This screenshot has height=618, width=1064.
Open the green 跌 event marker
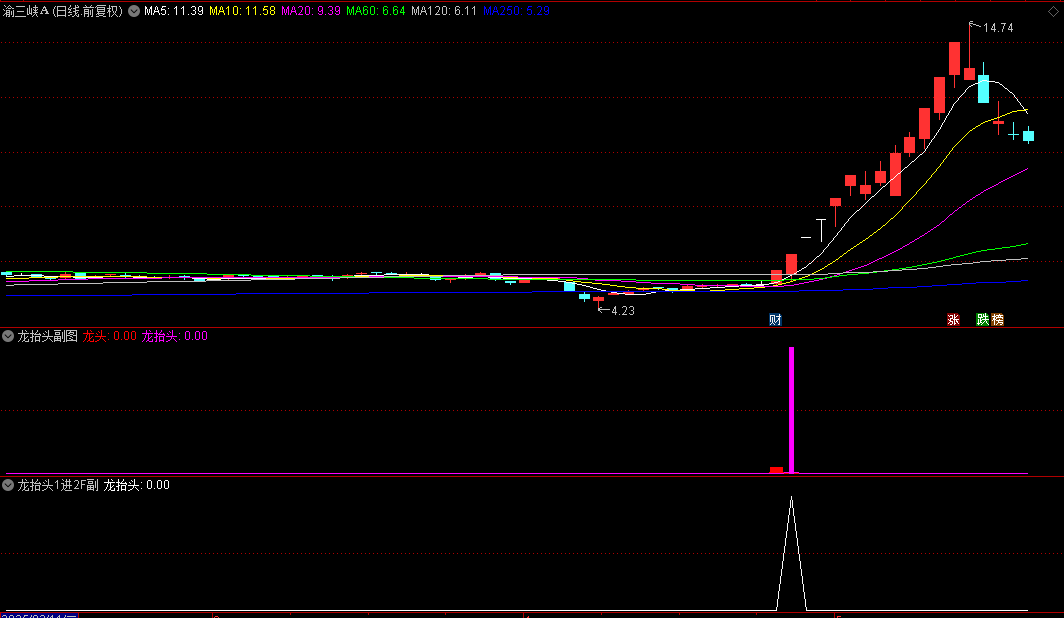point(983,320)
